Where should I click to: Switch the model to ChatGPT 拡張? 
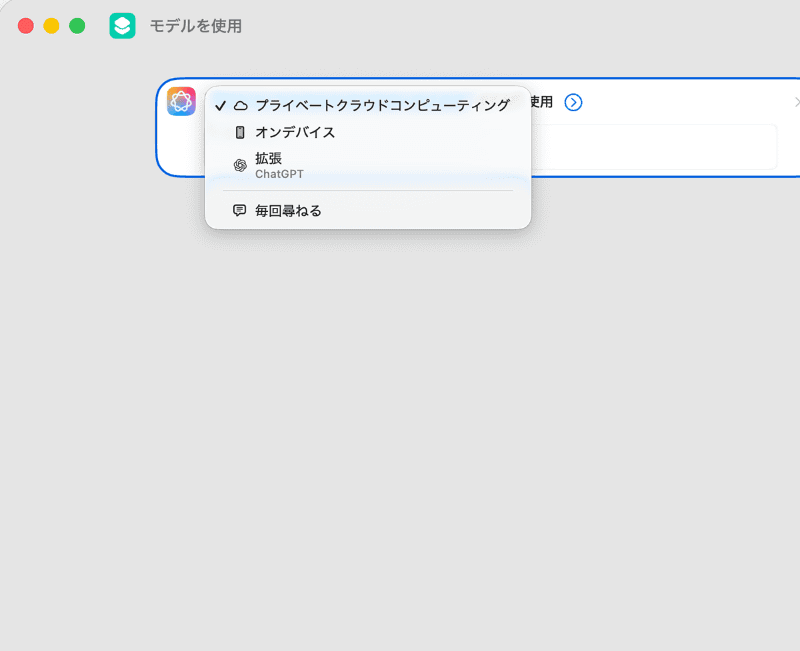point(300,165)
